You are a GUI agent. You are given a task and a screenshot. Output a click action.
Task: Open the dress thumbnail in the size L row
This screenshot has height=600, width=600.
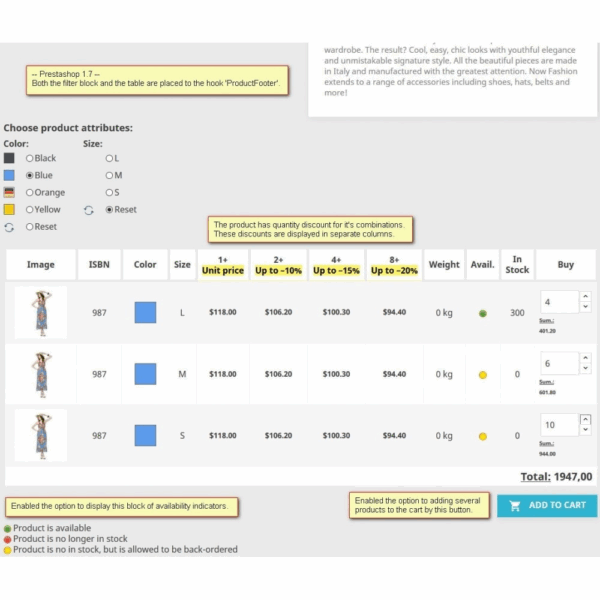41,313
